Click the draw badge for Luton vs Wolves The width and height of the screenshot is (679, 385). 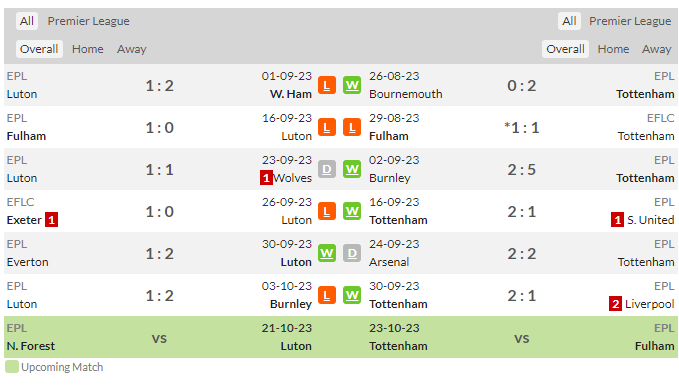point(327,169)
